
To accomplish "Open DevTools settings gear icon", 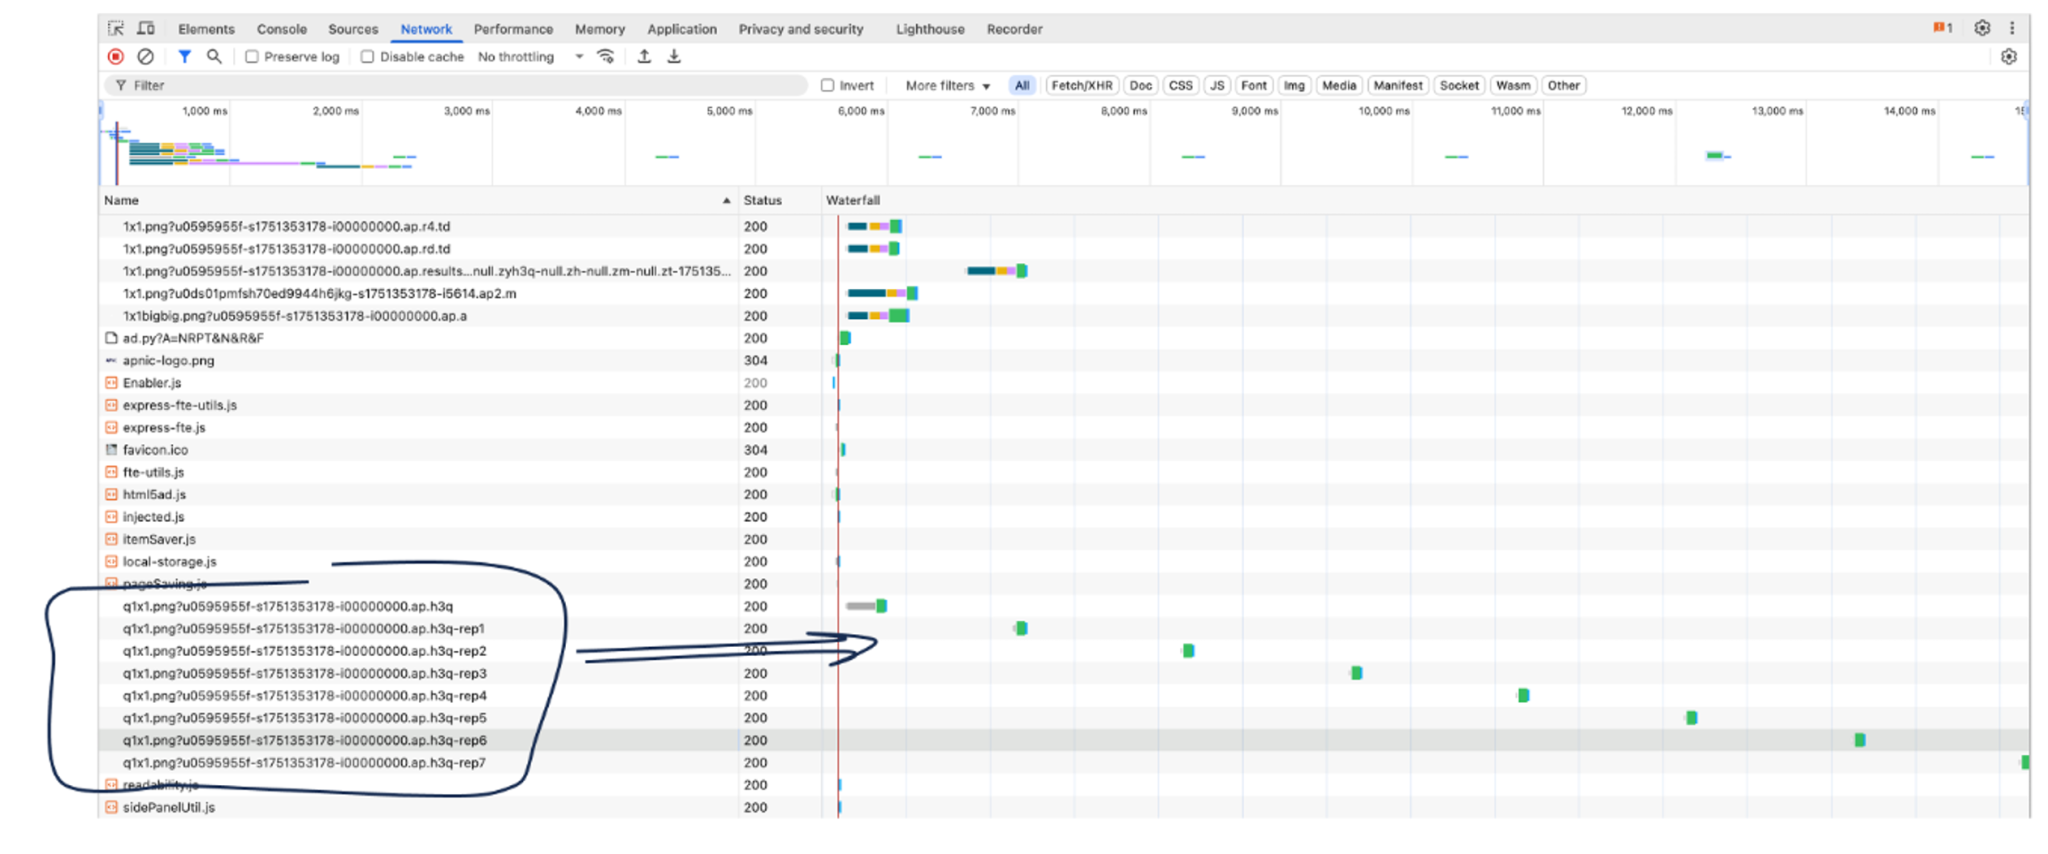I will tap(1982, 29).
